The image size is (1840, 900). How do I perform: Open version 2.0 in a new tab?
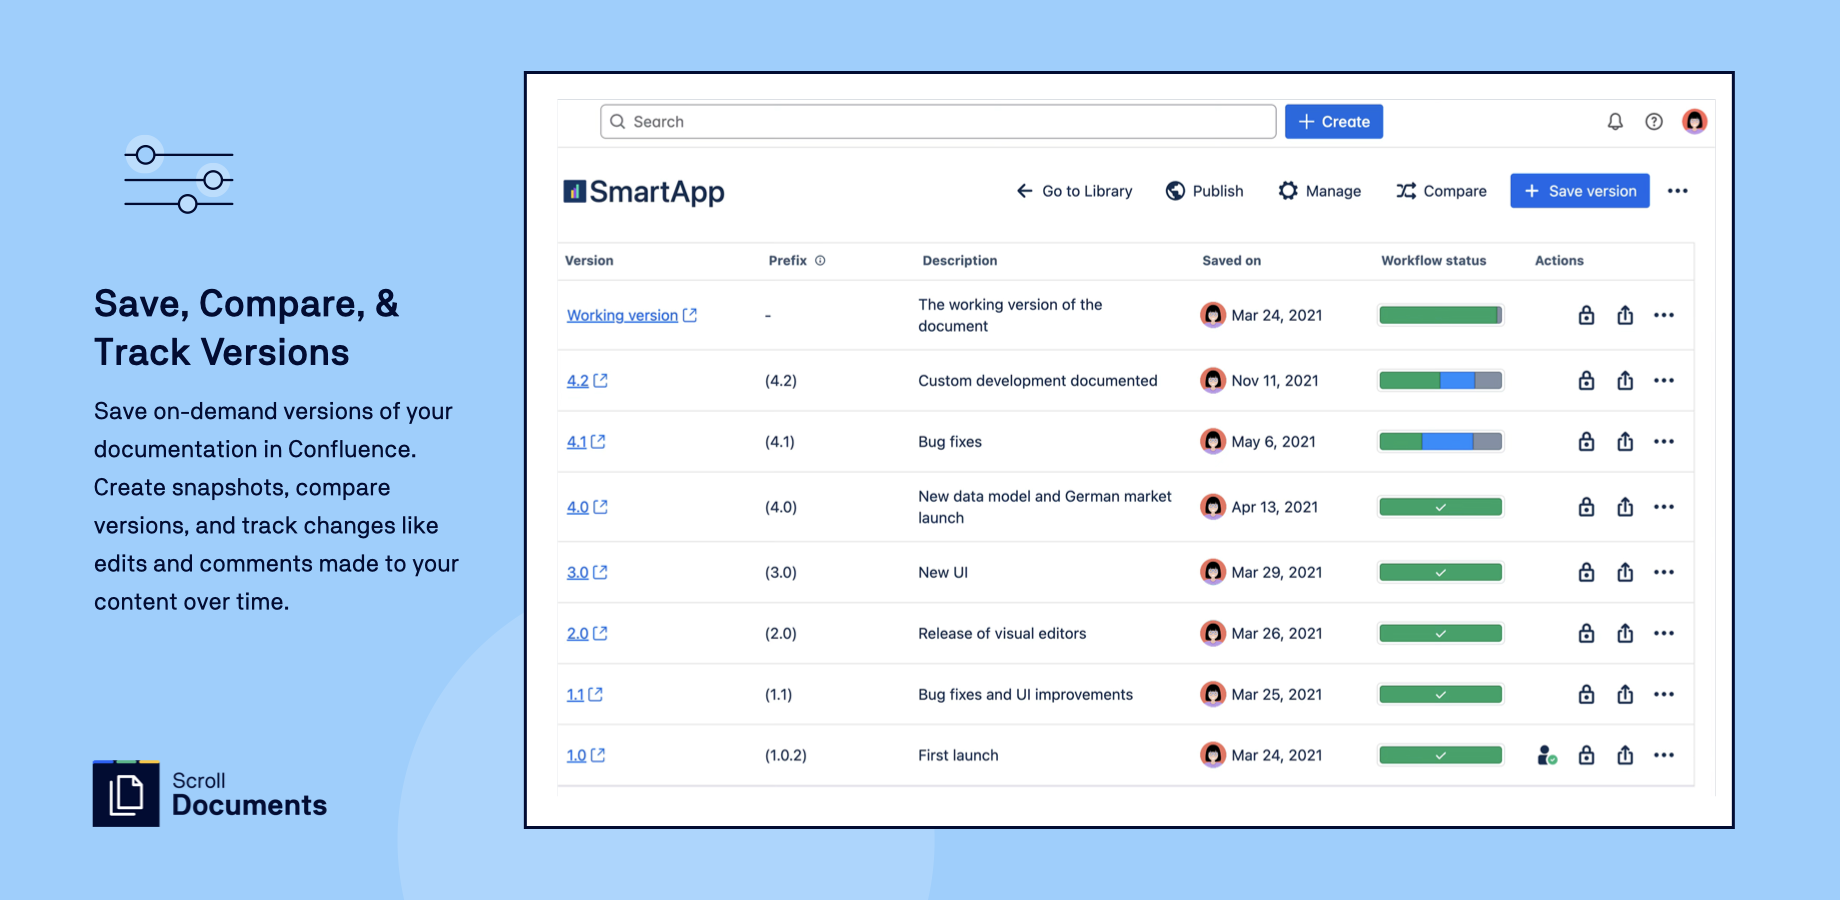click(x=598, y=633)
